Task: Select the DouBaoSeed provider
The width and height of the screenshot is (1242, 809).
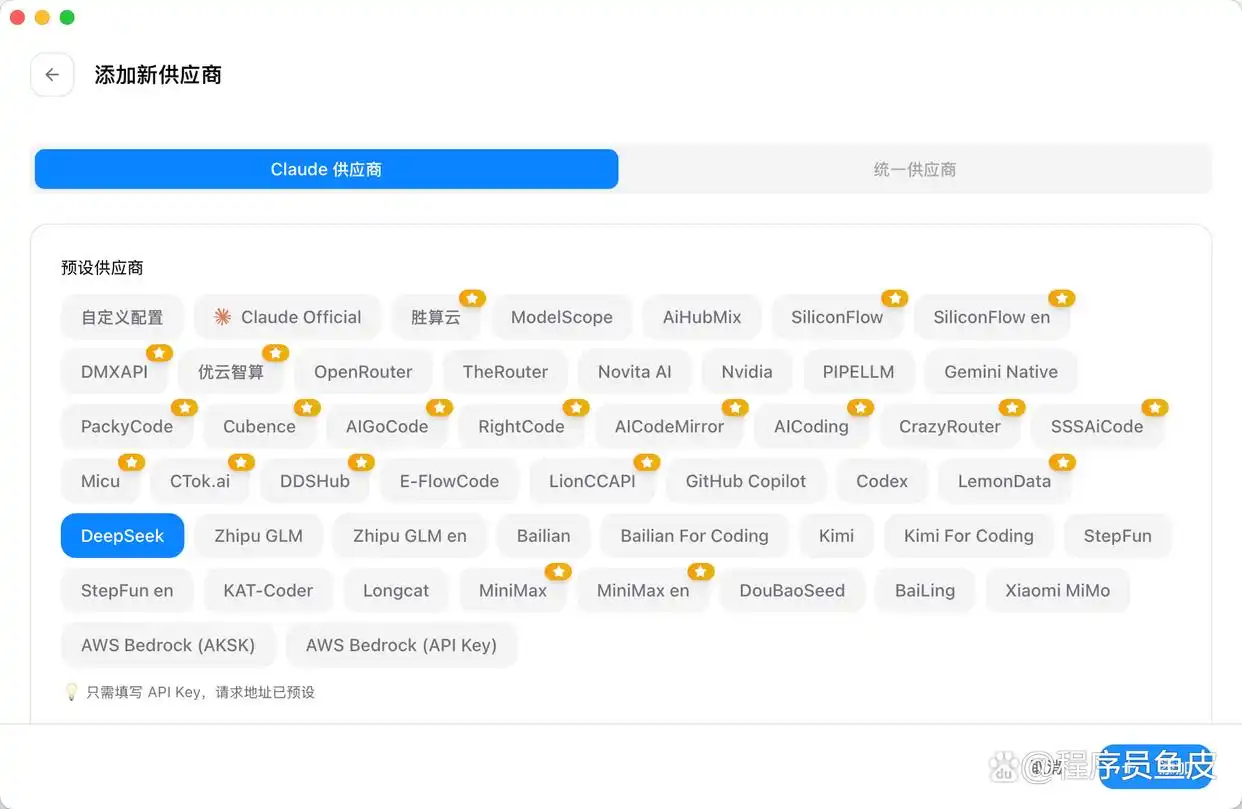Action: [x=792, y=590]
